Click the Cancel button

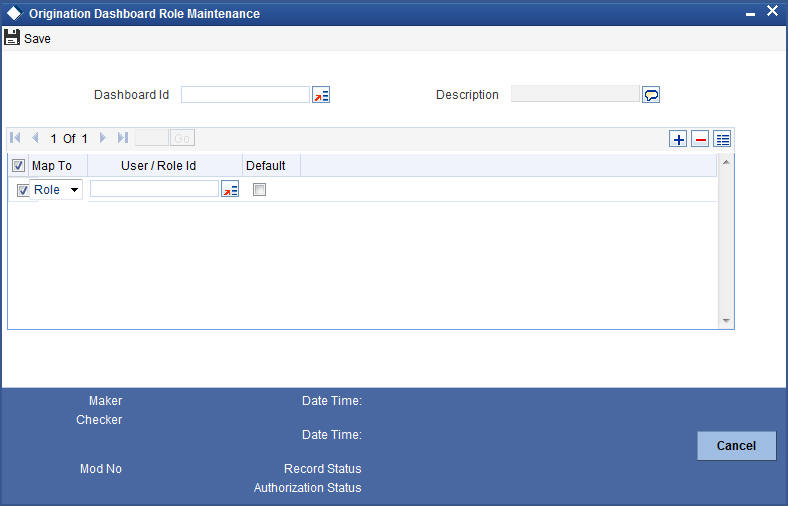pos(736,446)
